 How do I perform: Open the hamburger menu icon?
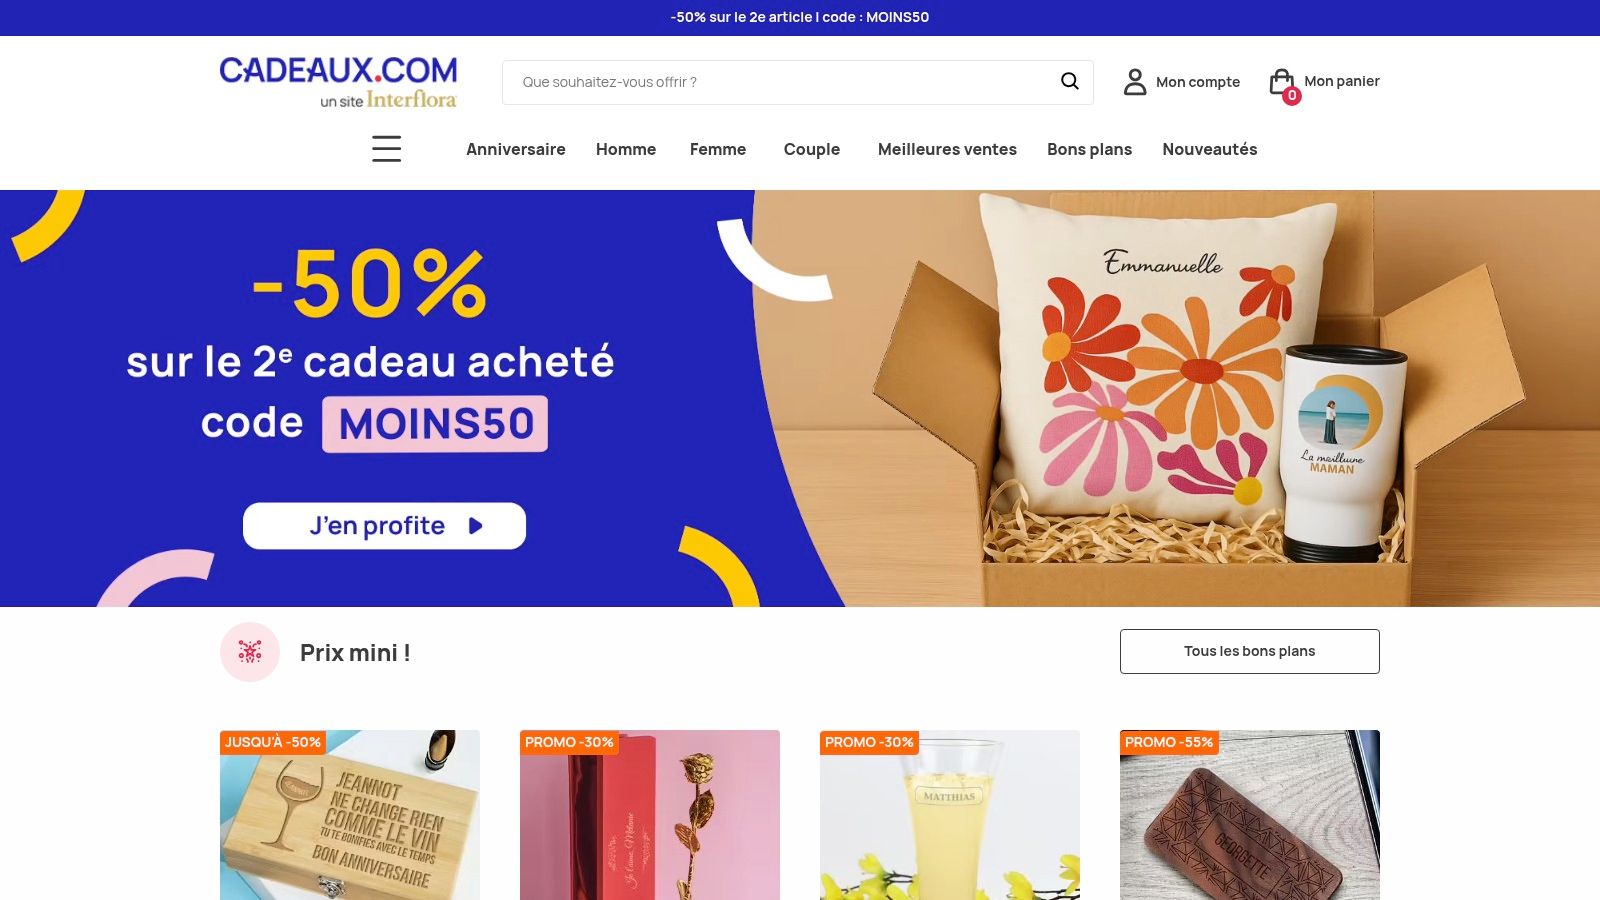coord(387,149)
